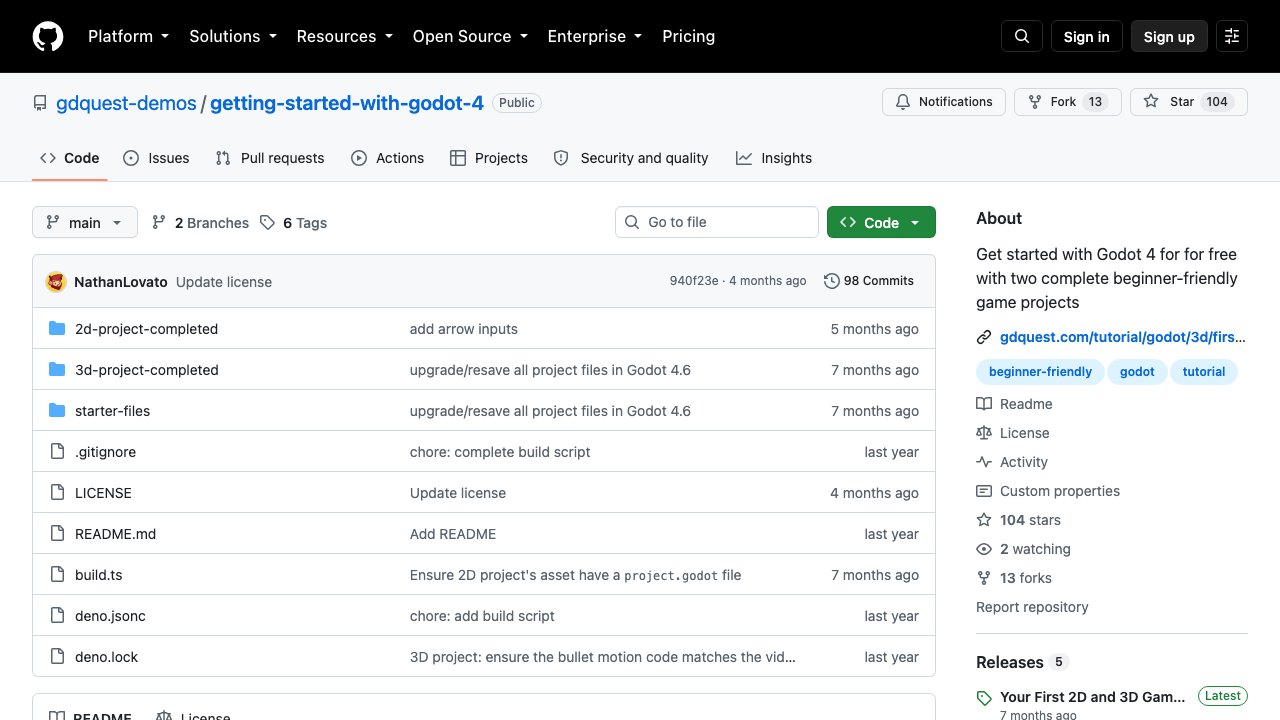Open the green Code dropdown button
This screenshot has height=720, width=1280.
point(881,222)
